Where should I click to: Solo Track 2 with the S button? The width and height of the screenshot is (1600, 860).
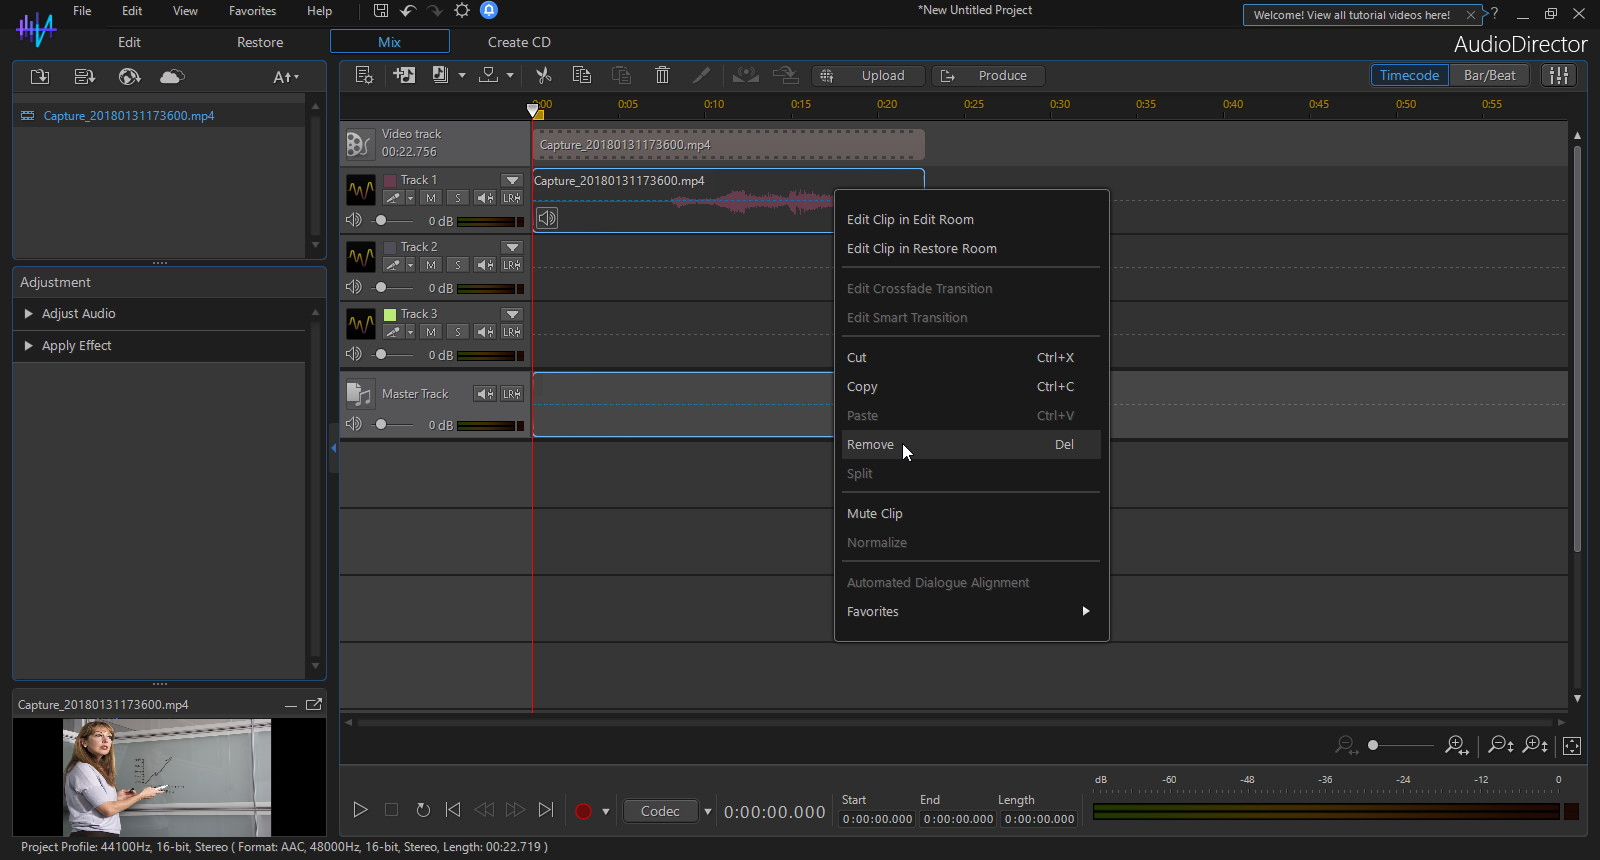click(458, 265)
